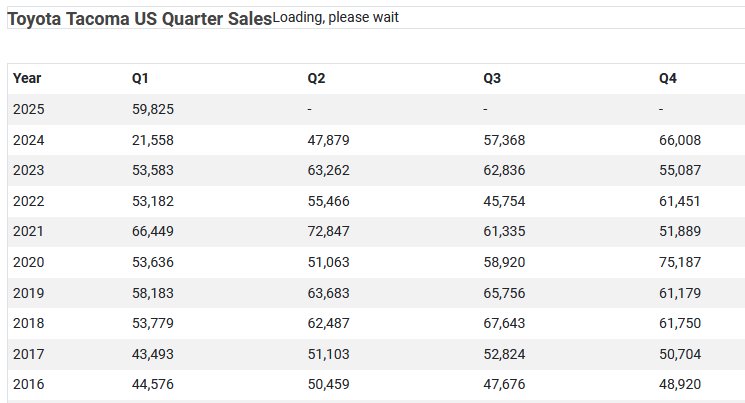
Task: Click the Q2 column header
Action: (x=316, y=78)
